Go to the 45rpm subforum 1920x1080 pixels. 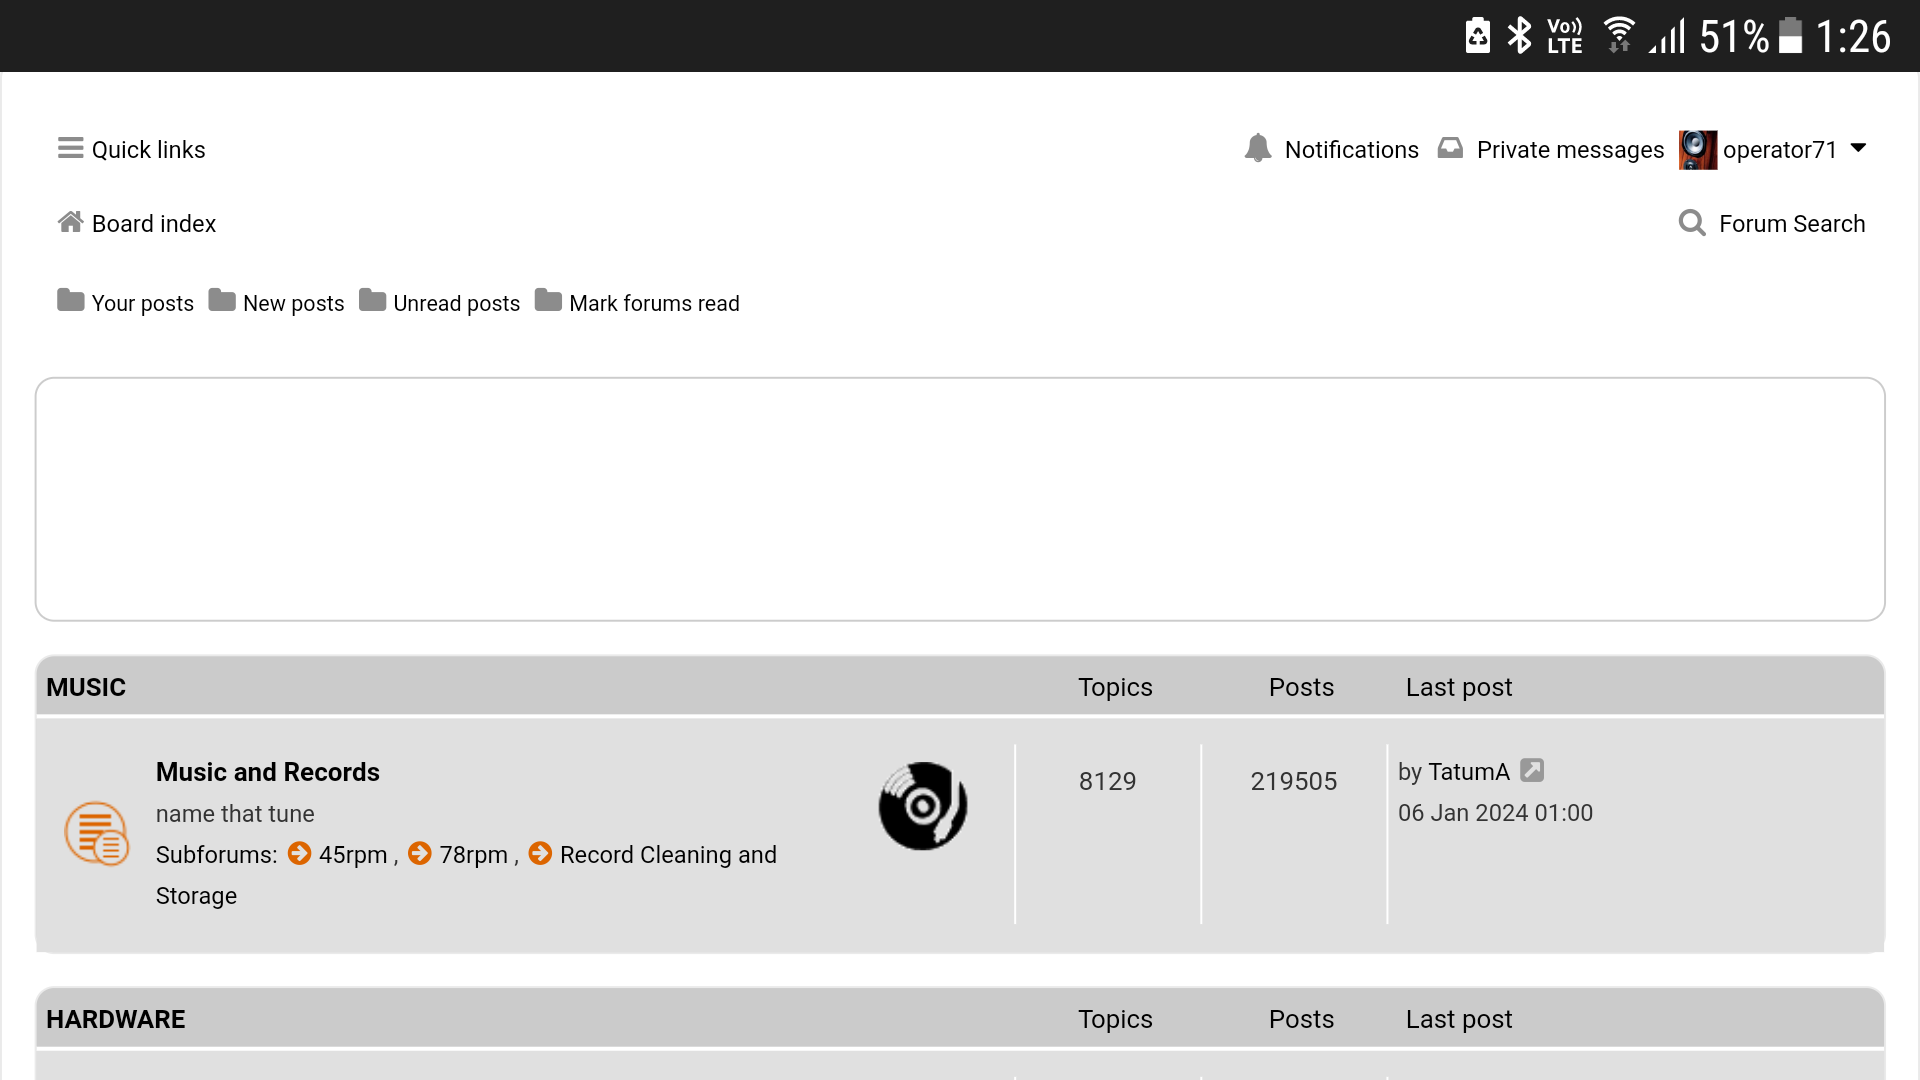(x=352, y=855)
